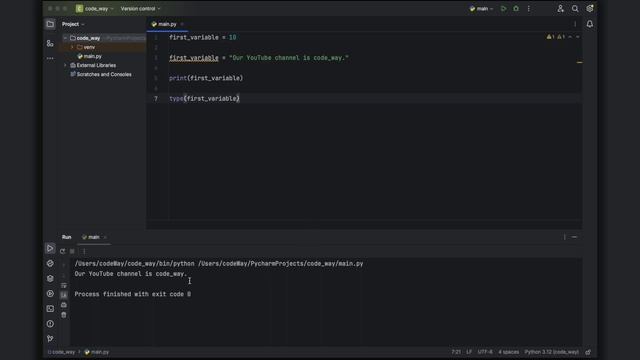Viewport: 640px width, 360px height.
Task: Go to next highlighted problem arrow
Action: coord(577,37)
